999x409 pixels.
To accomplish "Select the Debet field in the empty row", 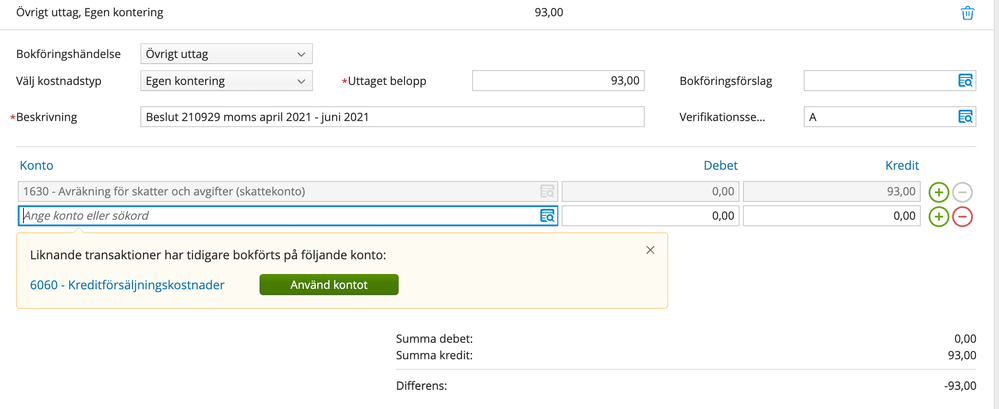I will pyautogui.click(x=650, y=216).
